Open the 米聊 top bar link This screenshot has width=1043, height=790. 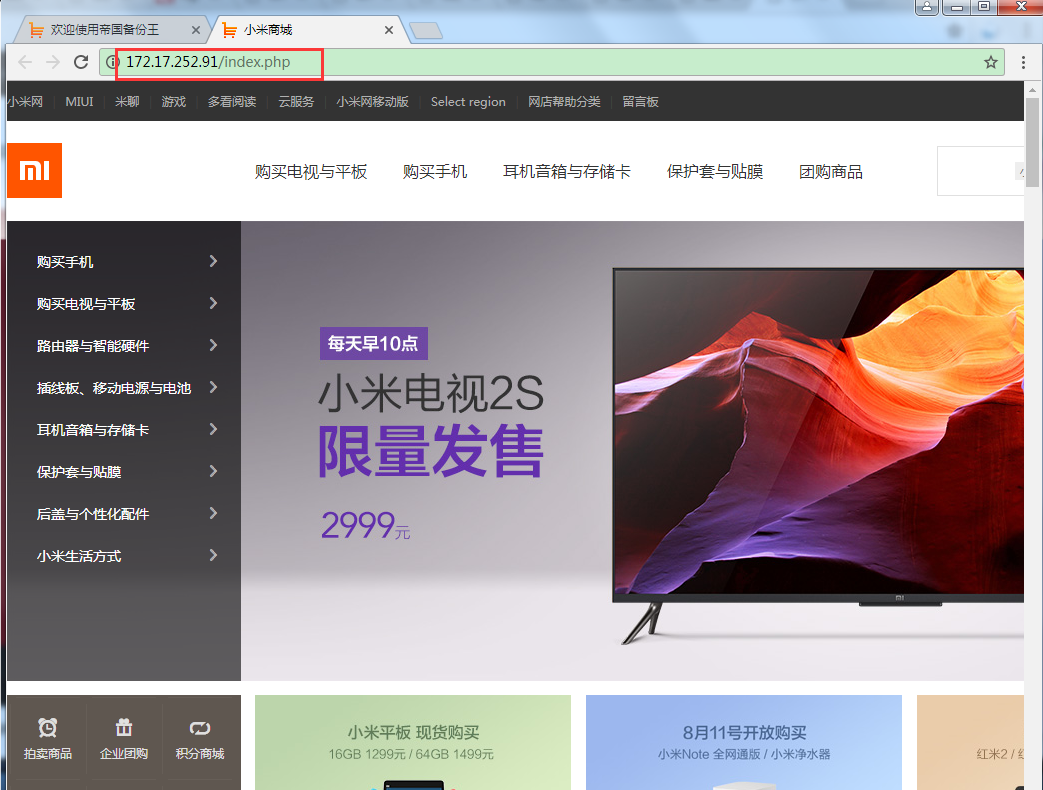[127, 102]
